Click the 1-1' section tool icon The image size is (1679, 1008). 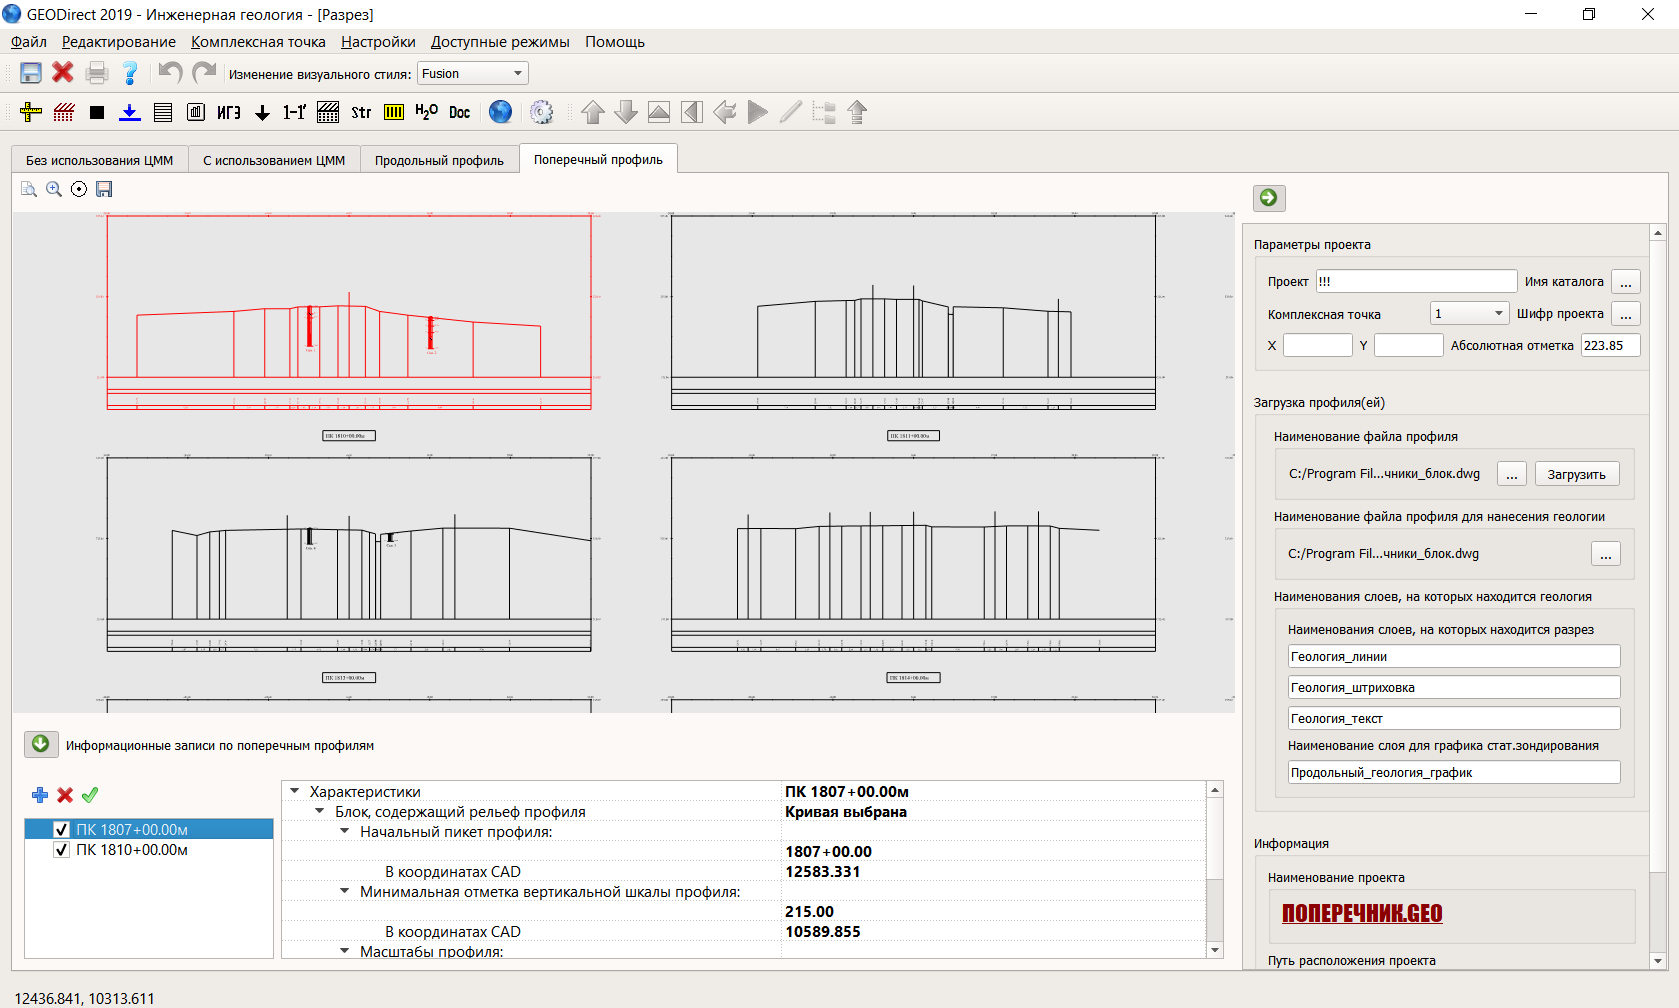[x=295, y=112]
